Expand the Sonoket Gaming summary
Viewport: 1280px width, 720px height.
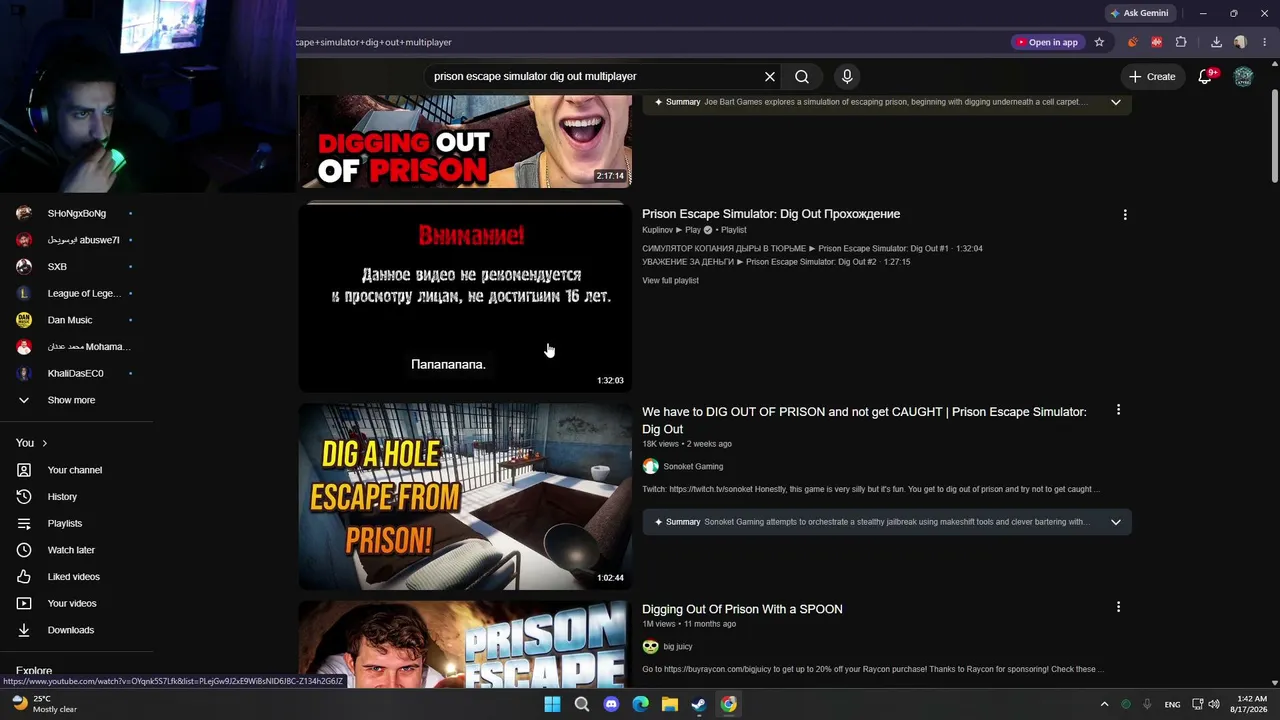click(x=1116, y=522)
